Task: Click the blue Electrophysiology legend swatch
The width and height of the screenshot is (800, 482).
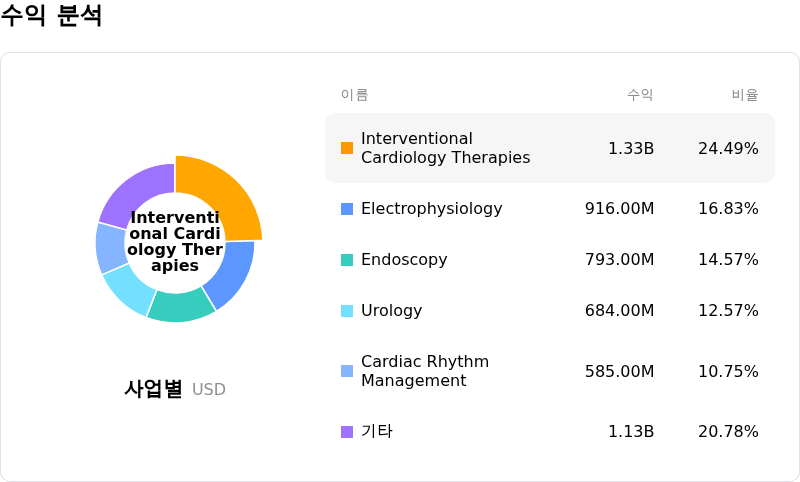Action: click(x=347, y=209)
